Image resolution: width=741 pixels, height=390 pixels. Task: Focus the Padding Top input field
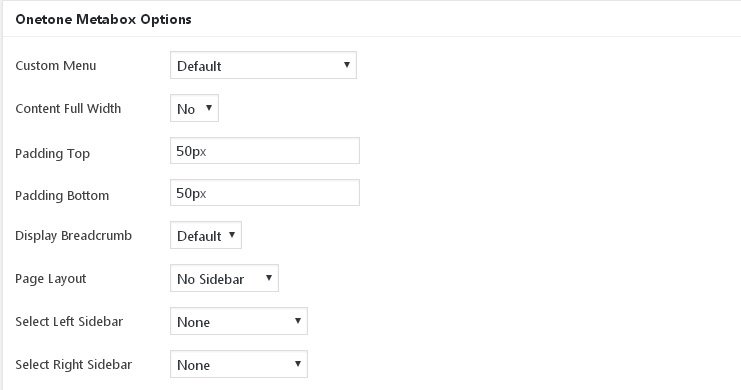coord(265,151)
